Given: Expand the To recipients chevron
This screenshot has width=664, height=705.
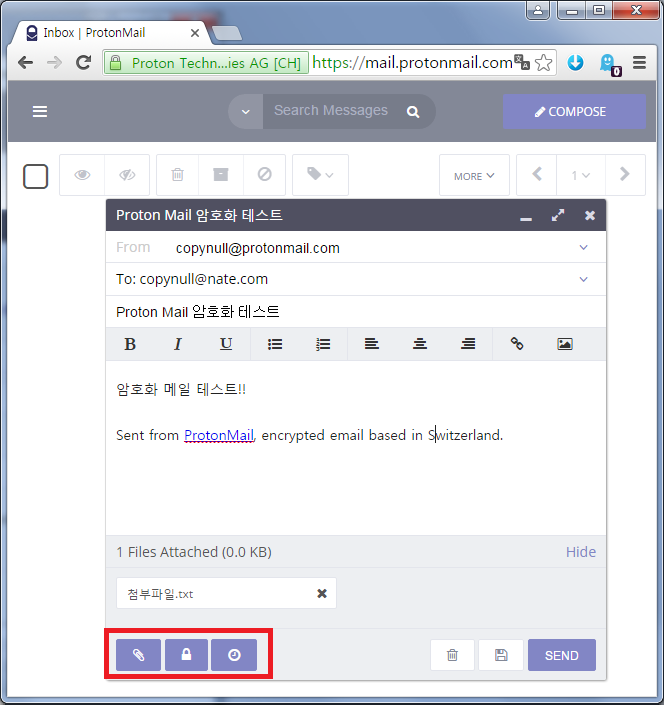Looking at the screenshot, I should tap(584, 279).
